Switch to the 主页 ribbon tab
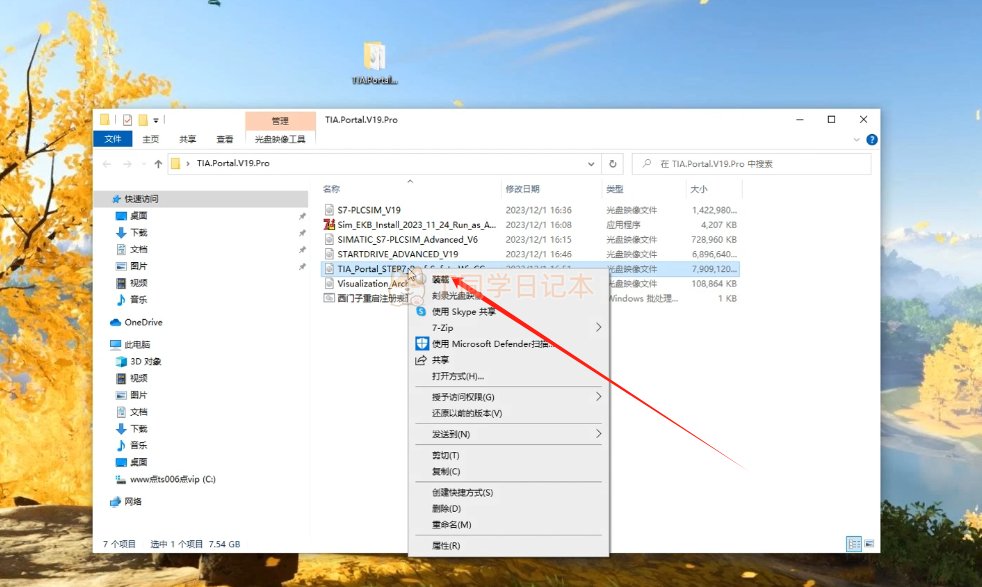This screenshot has width=982, height=587. tap(150, 139)
